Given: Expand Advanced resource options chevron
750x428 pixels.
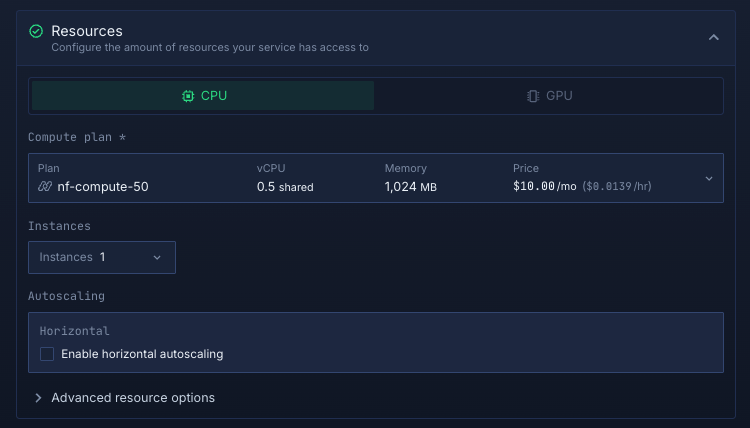Looking at the screenshot, I should coord(38,398).
